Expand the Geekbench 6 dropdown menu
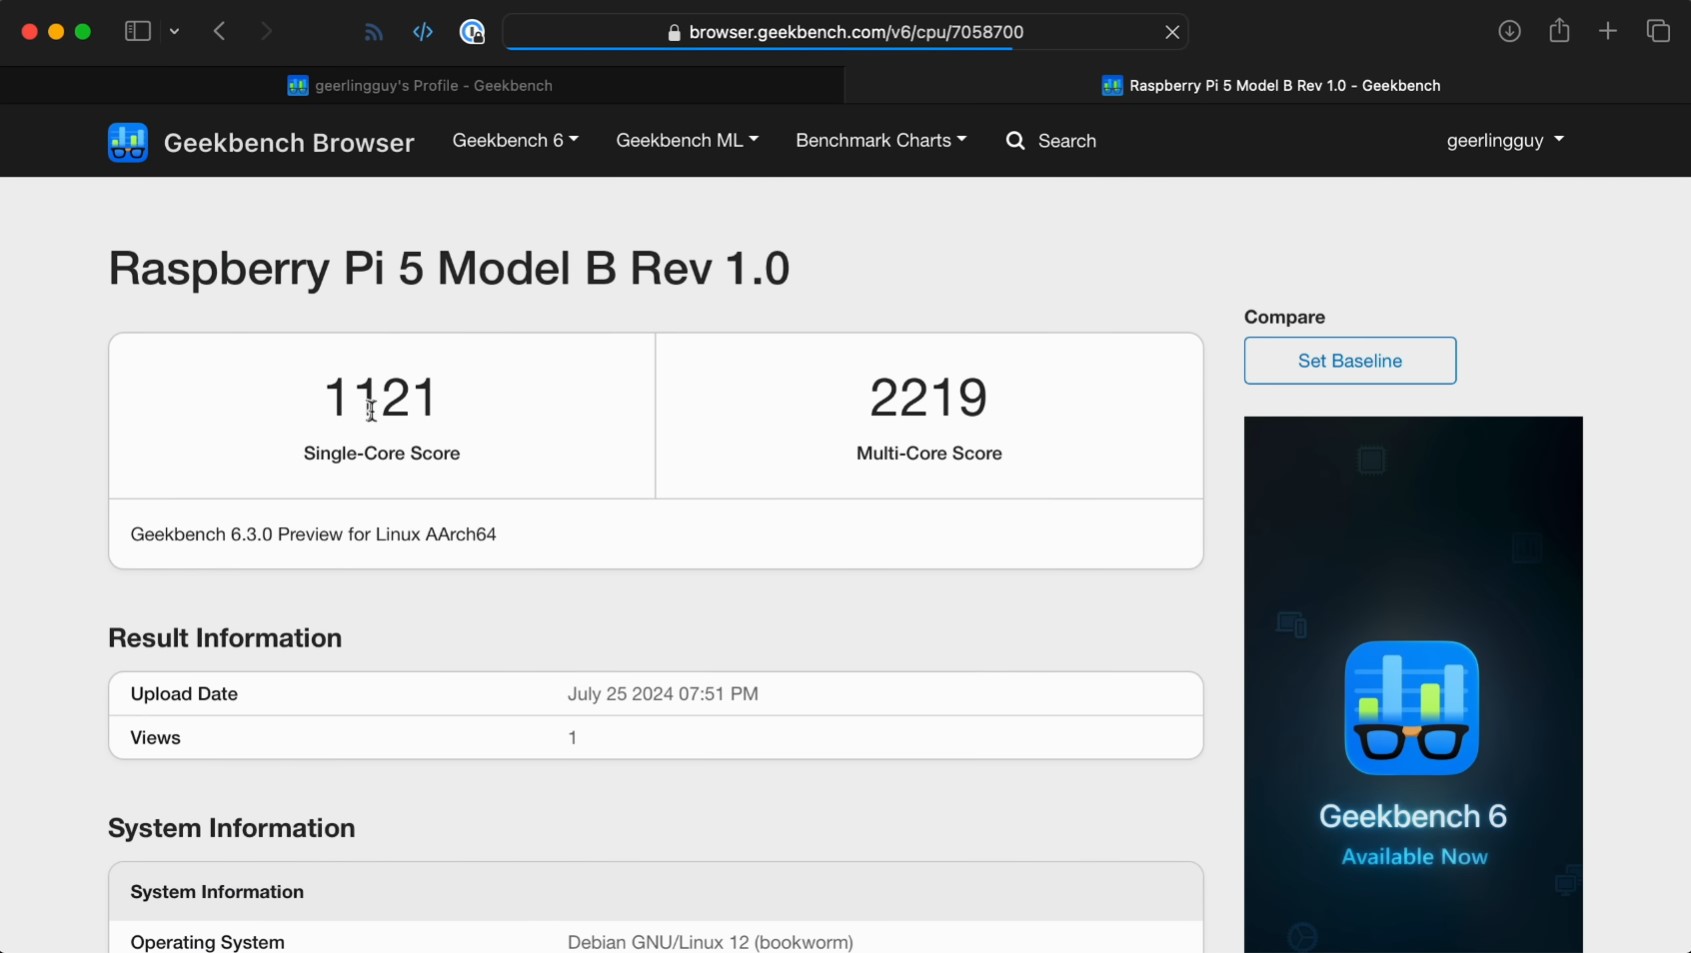Screen dimensions: 1691x953 click(515, 141)
